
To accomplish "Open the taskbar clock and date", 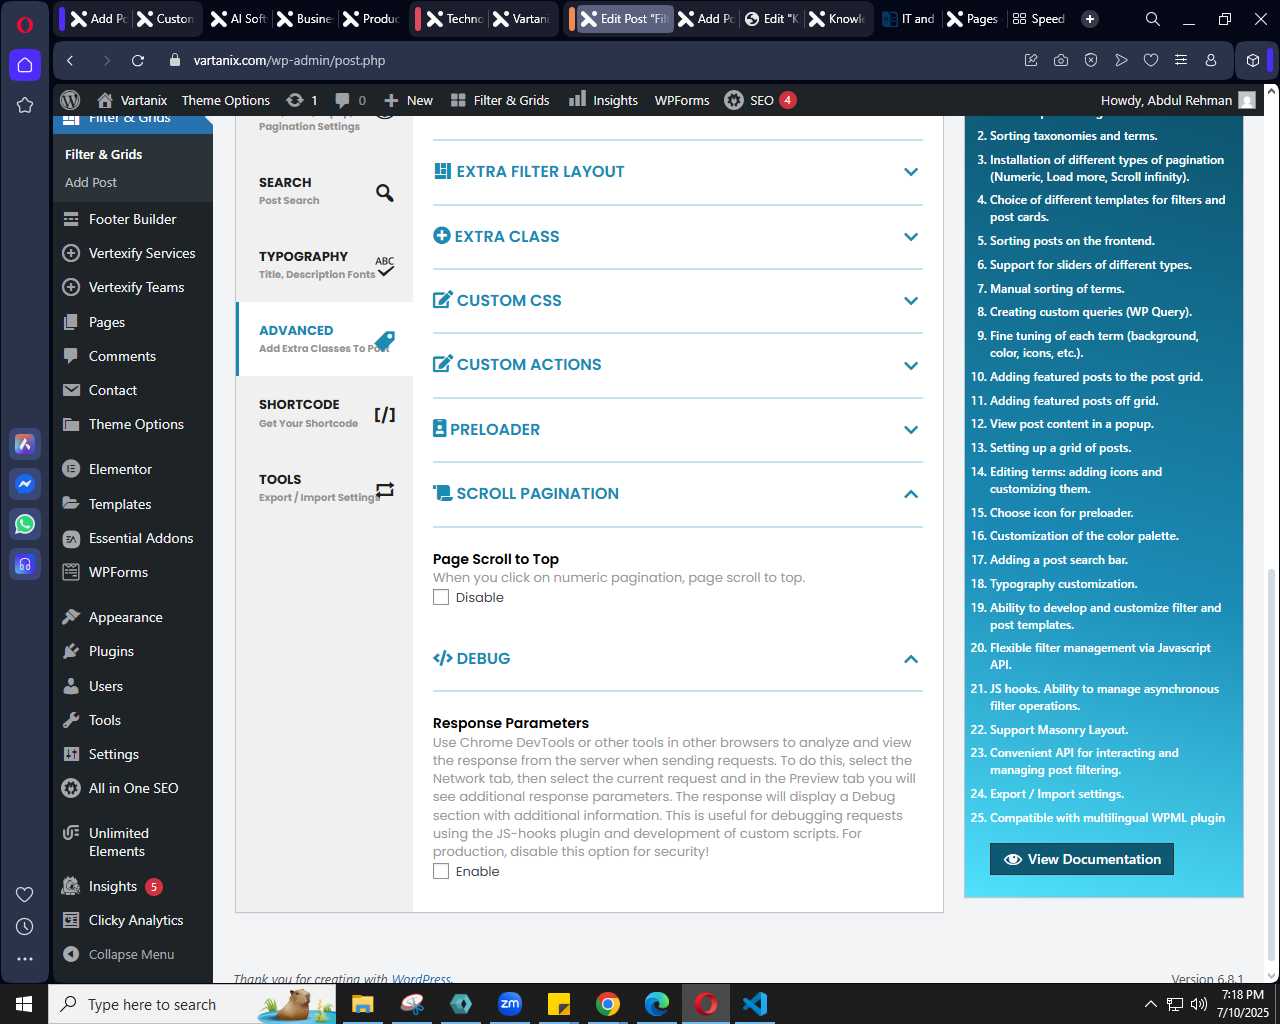I will point(1242,1004).
